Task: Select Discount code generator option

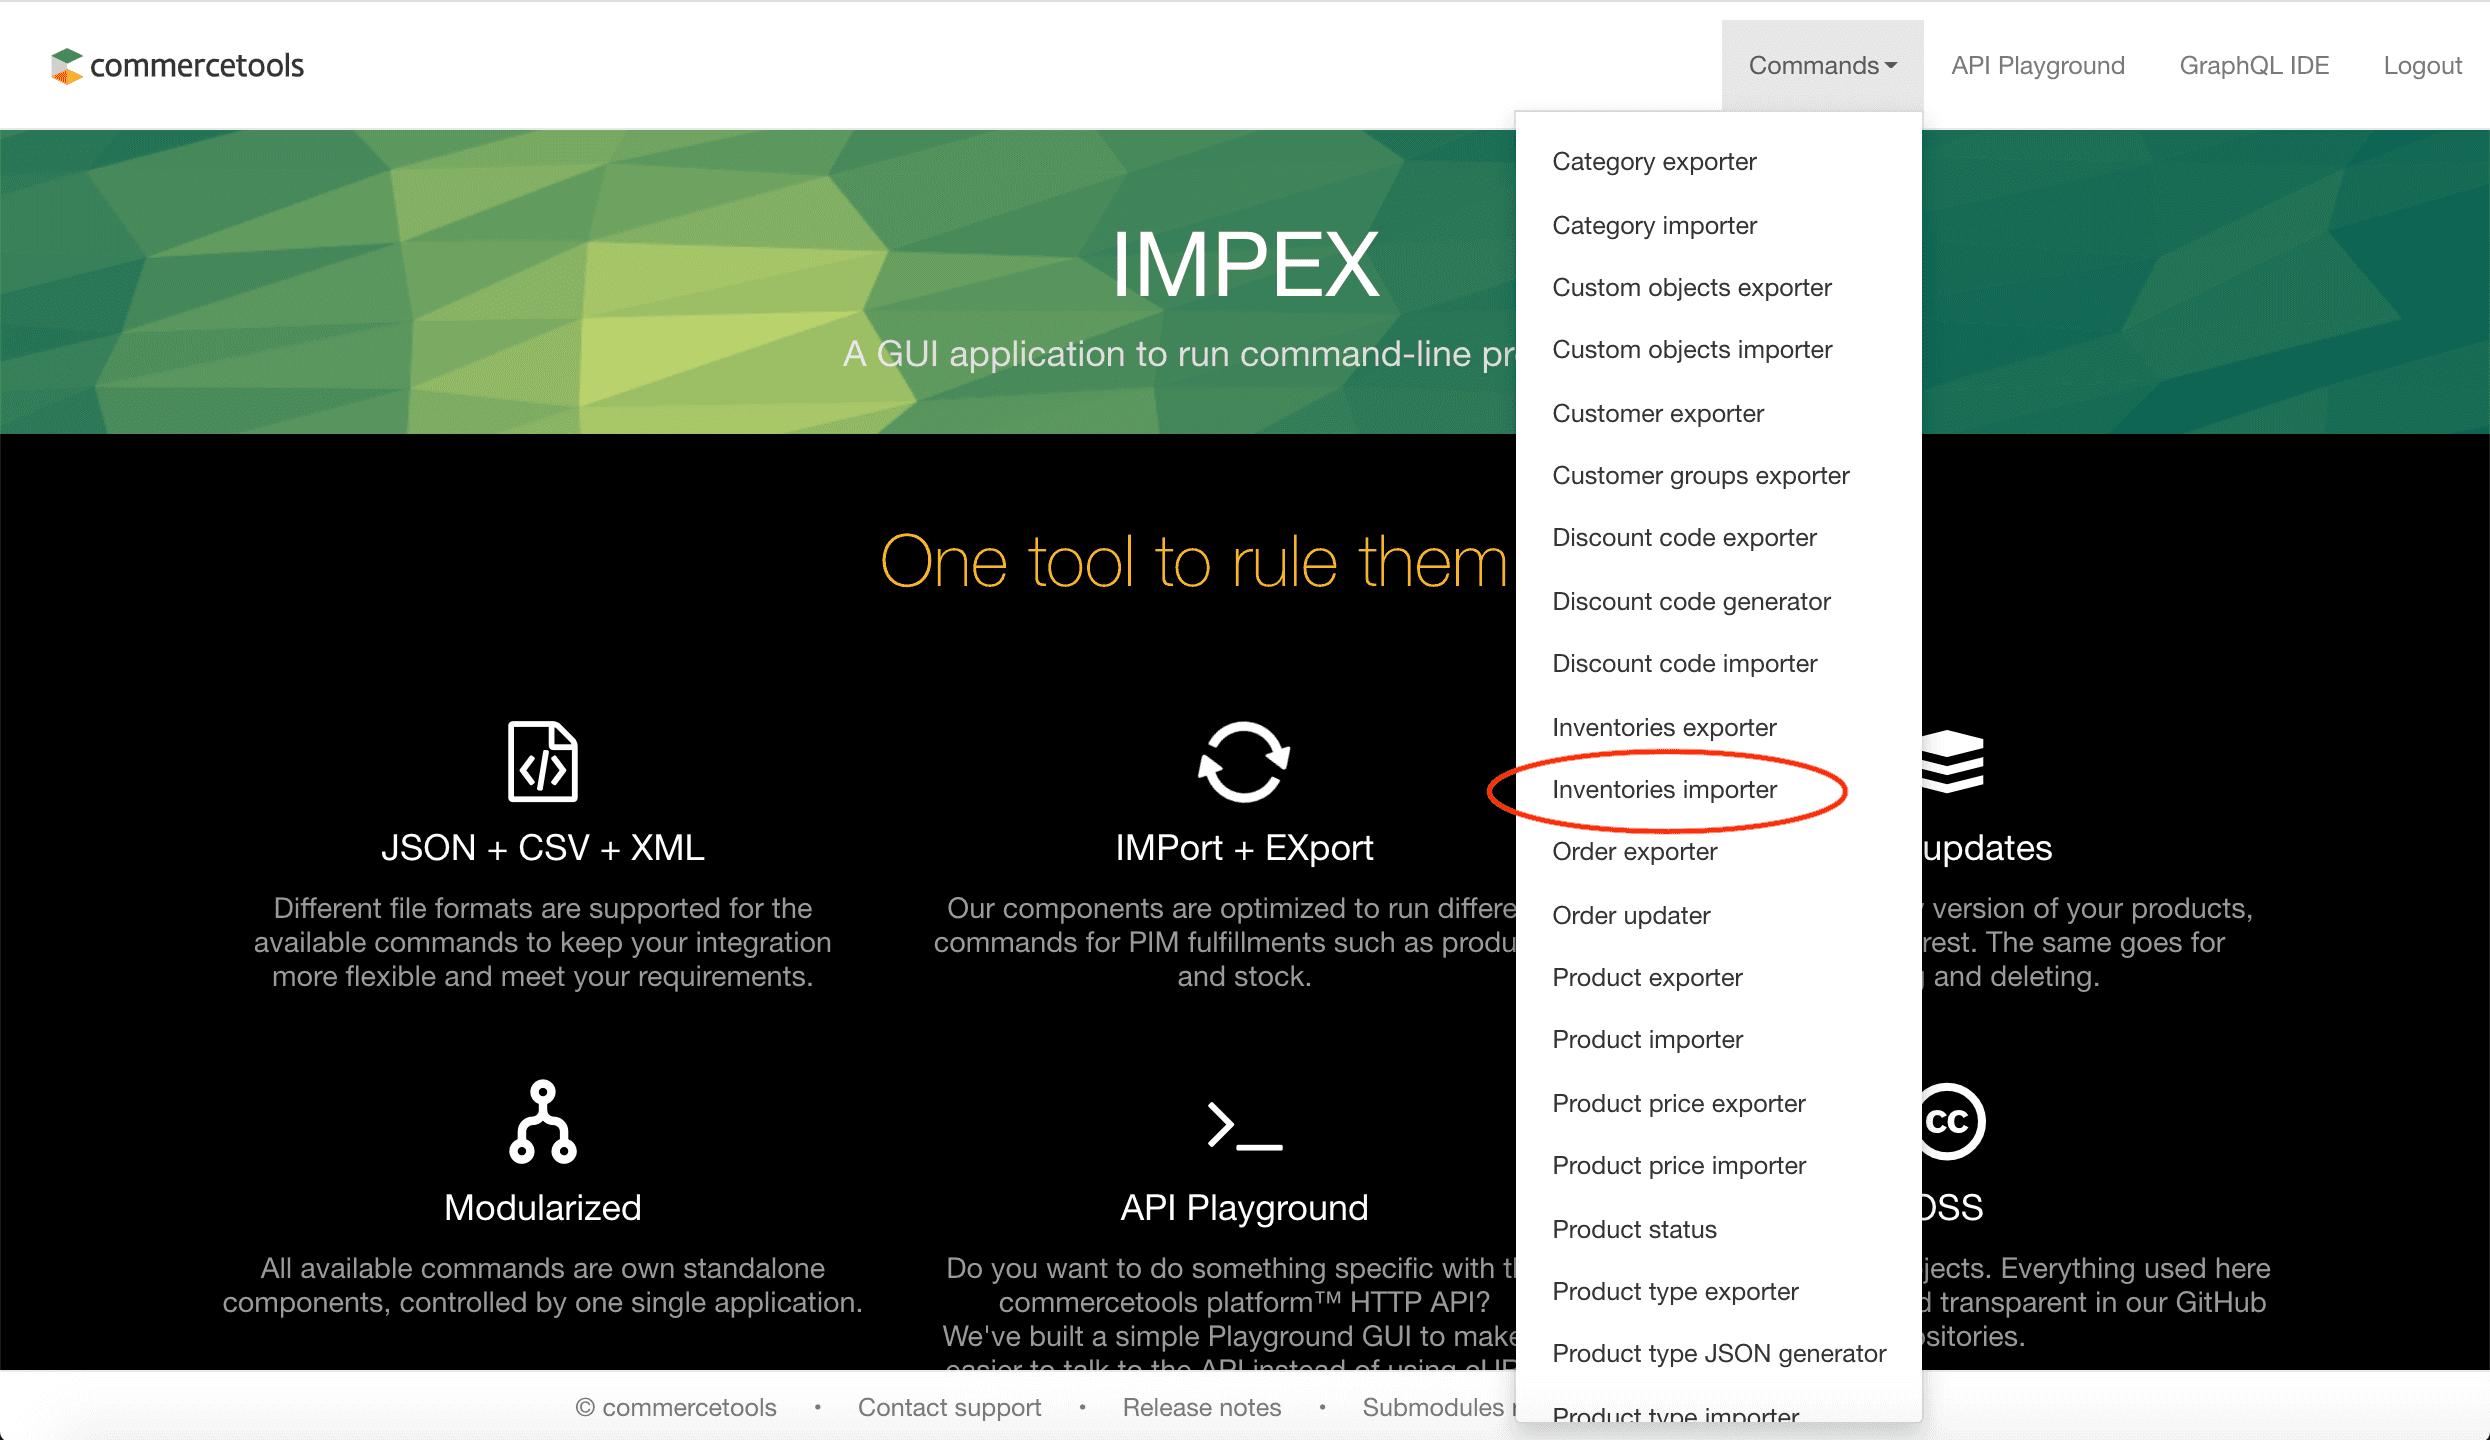Action: tap(1691, 602)
